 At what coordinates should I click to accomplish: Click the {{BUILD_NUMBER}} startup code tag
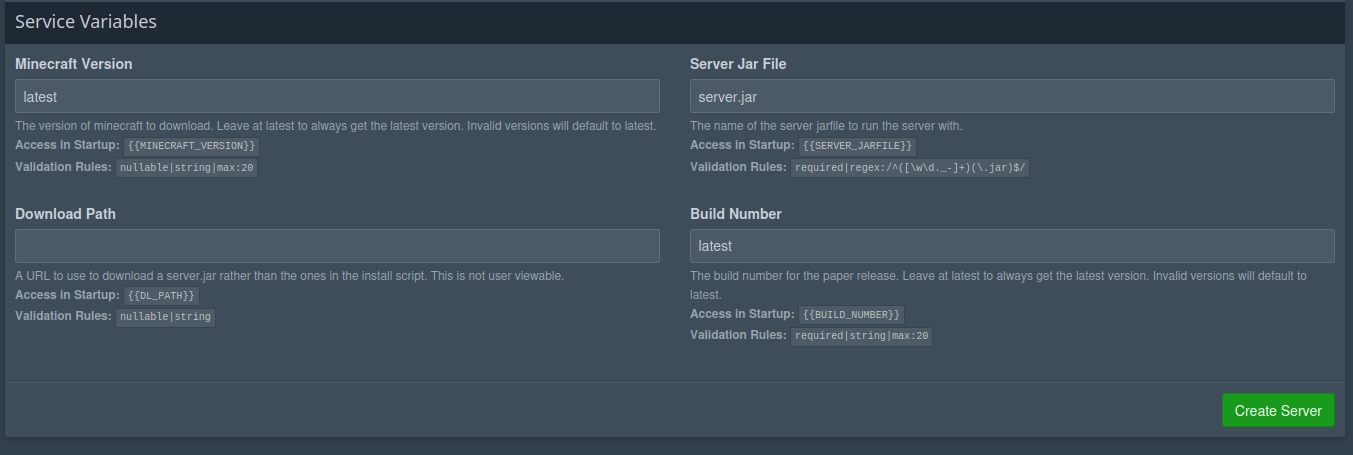(x=851, y=315)
